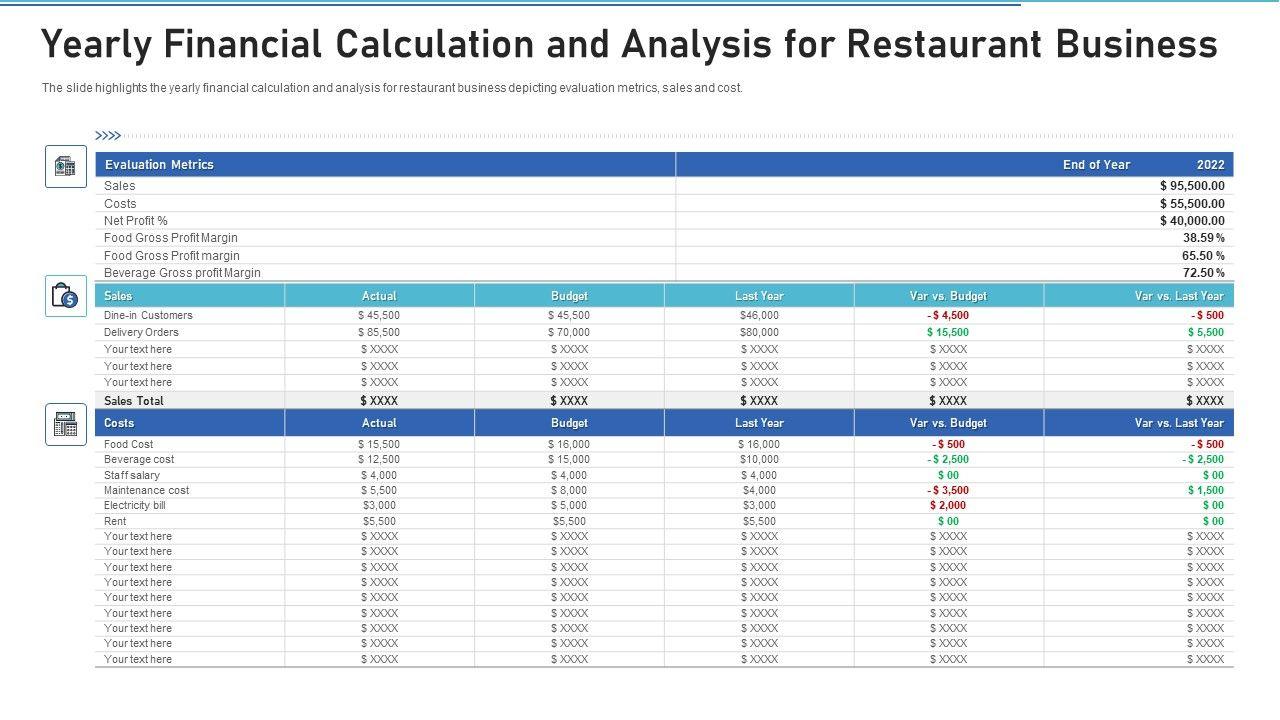The width and height of the screenshot is (1280, 720).
Task: Click the slide title heading text
Action: coord(629,45)
